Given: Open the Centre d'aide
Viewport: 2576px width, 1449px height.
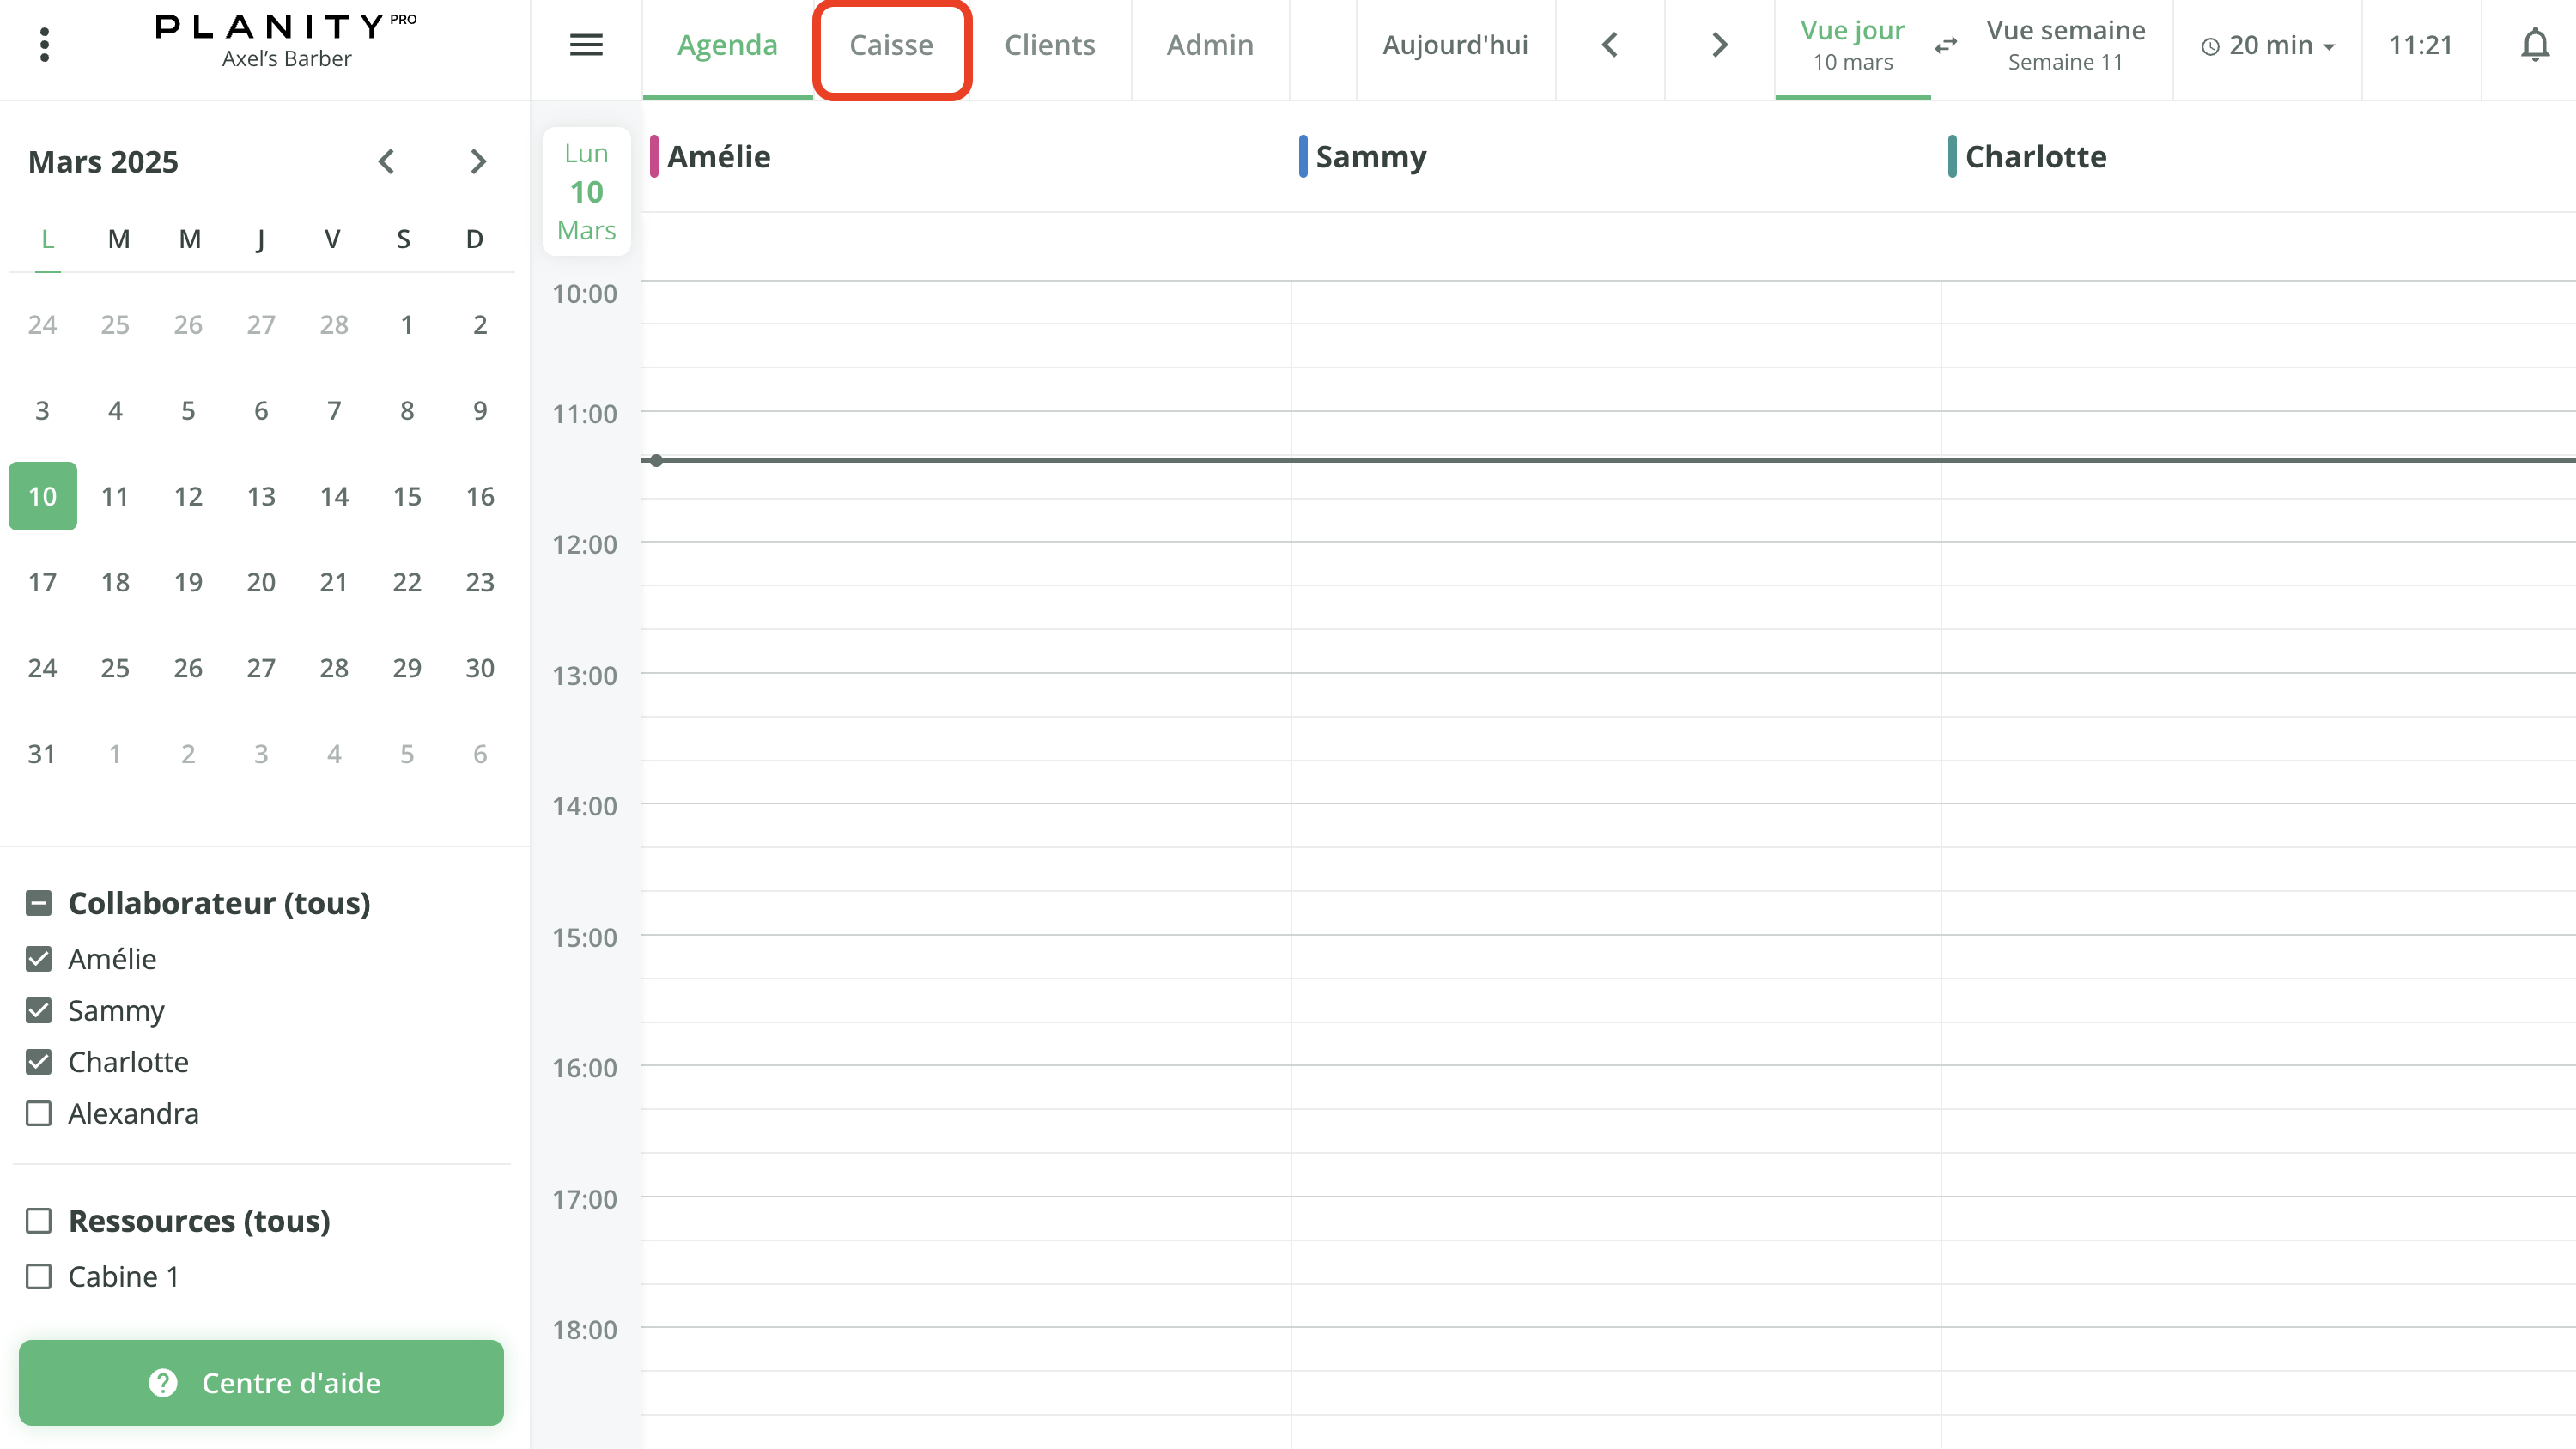Looking at the screenshot, I should tap(262, 1383).
